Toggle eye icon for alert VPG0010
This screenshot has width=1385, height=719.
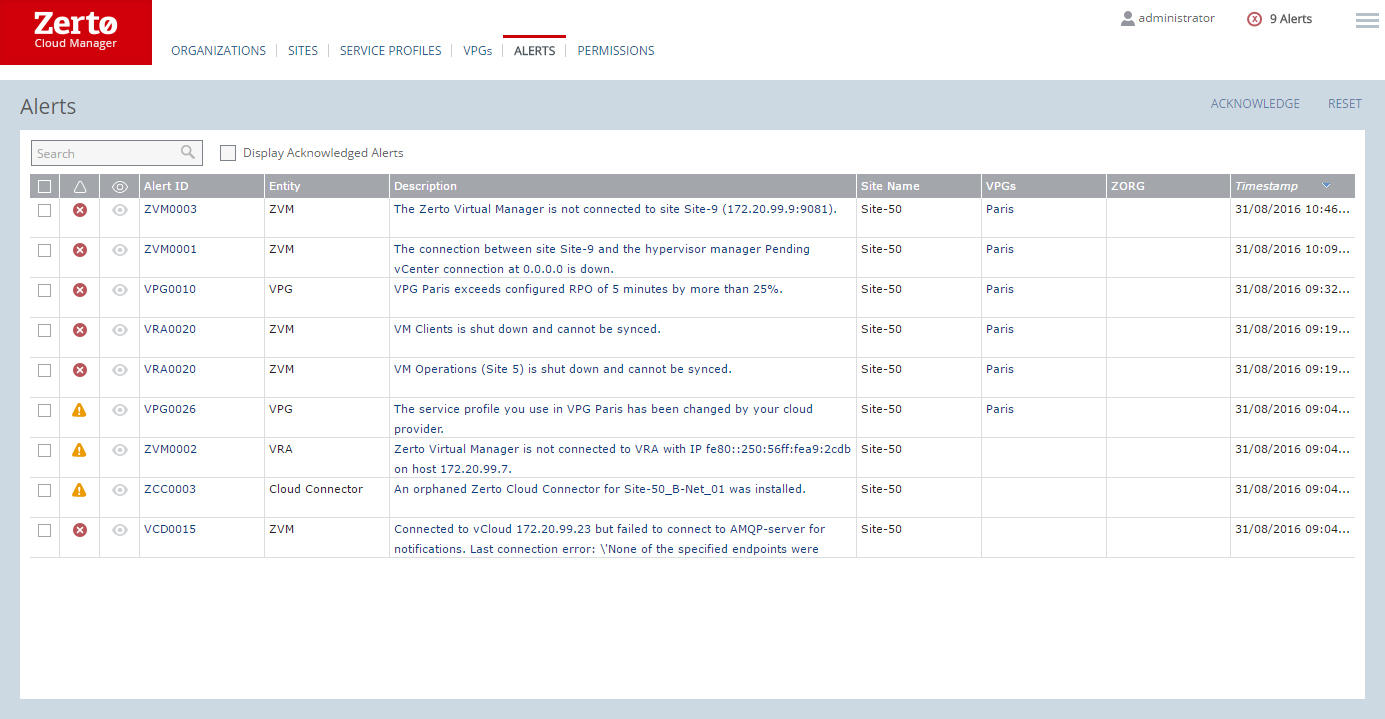tap(120, 290)
